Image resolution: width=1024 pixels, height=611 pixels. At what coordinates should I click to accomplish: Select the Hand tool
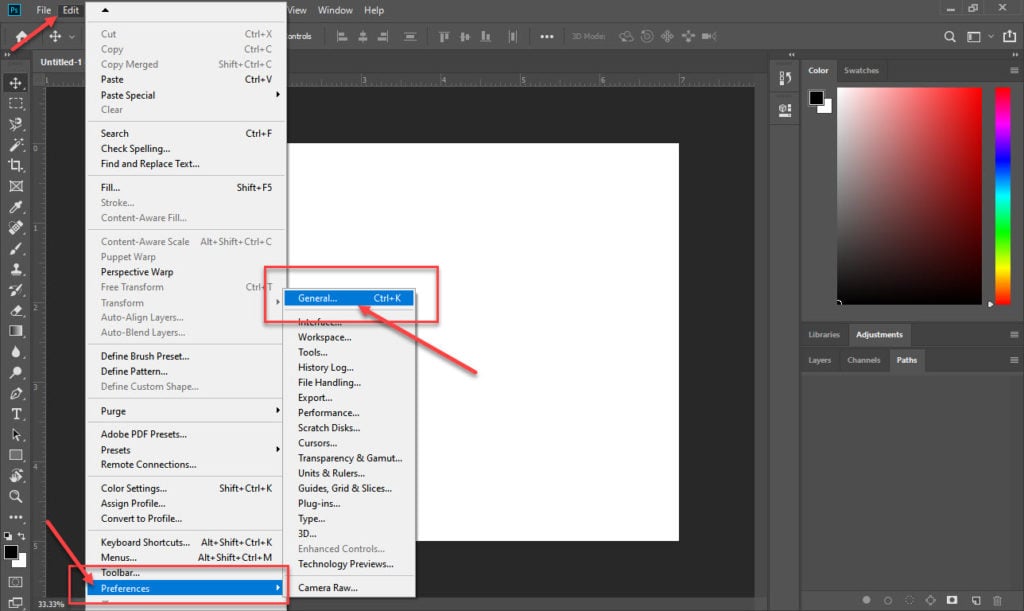pos(16,476)
